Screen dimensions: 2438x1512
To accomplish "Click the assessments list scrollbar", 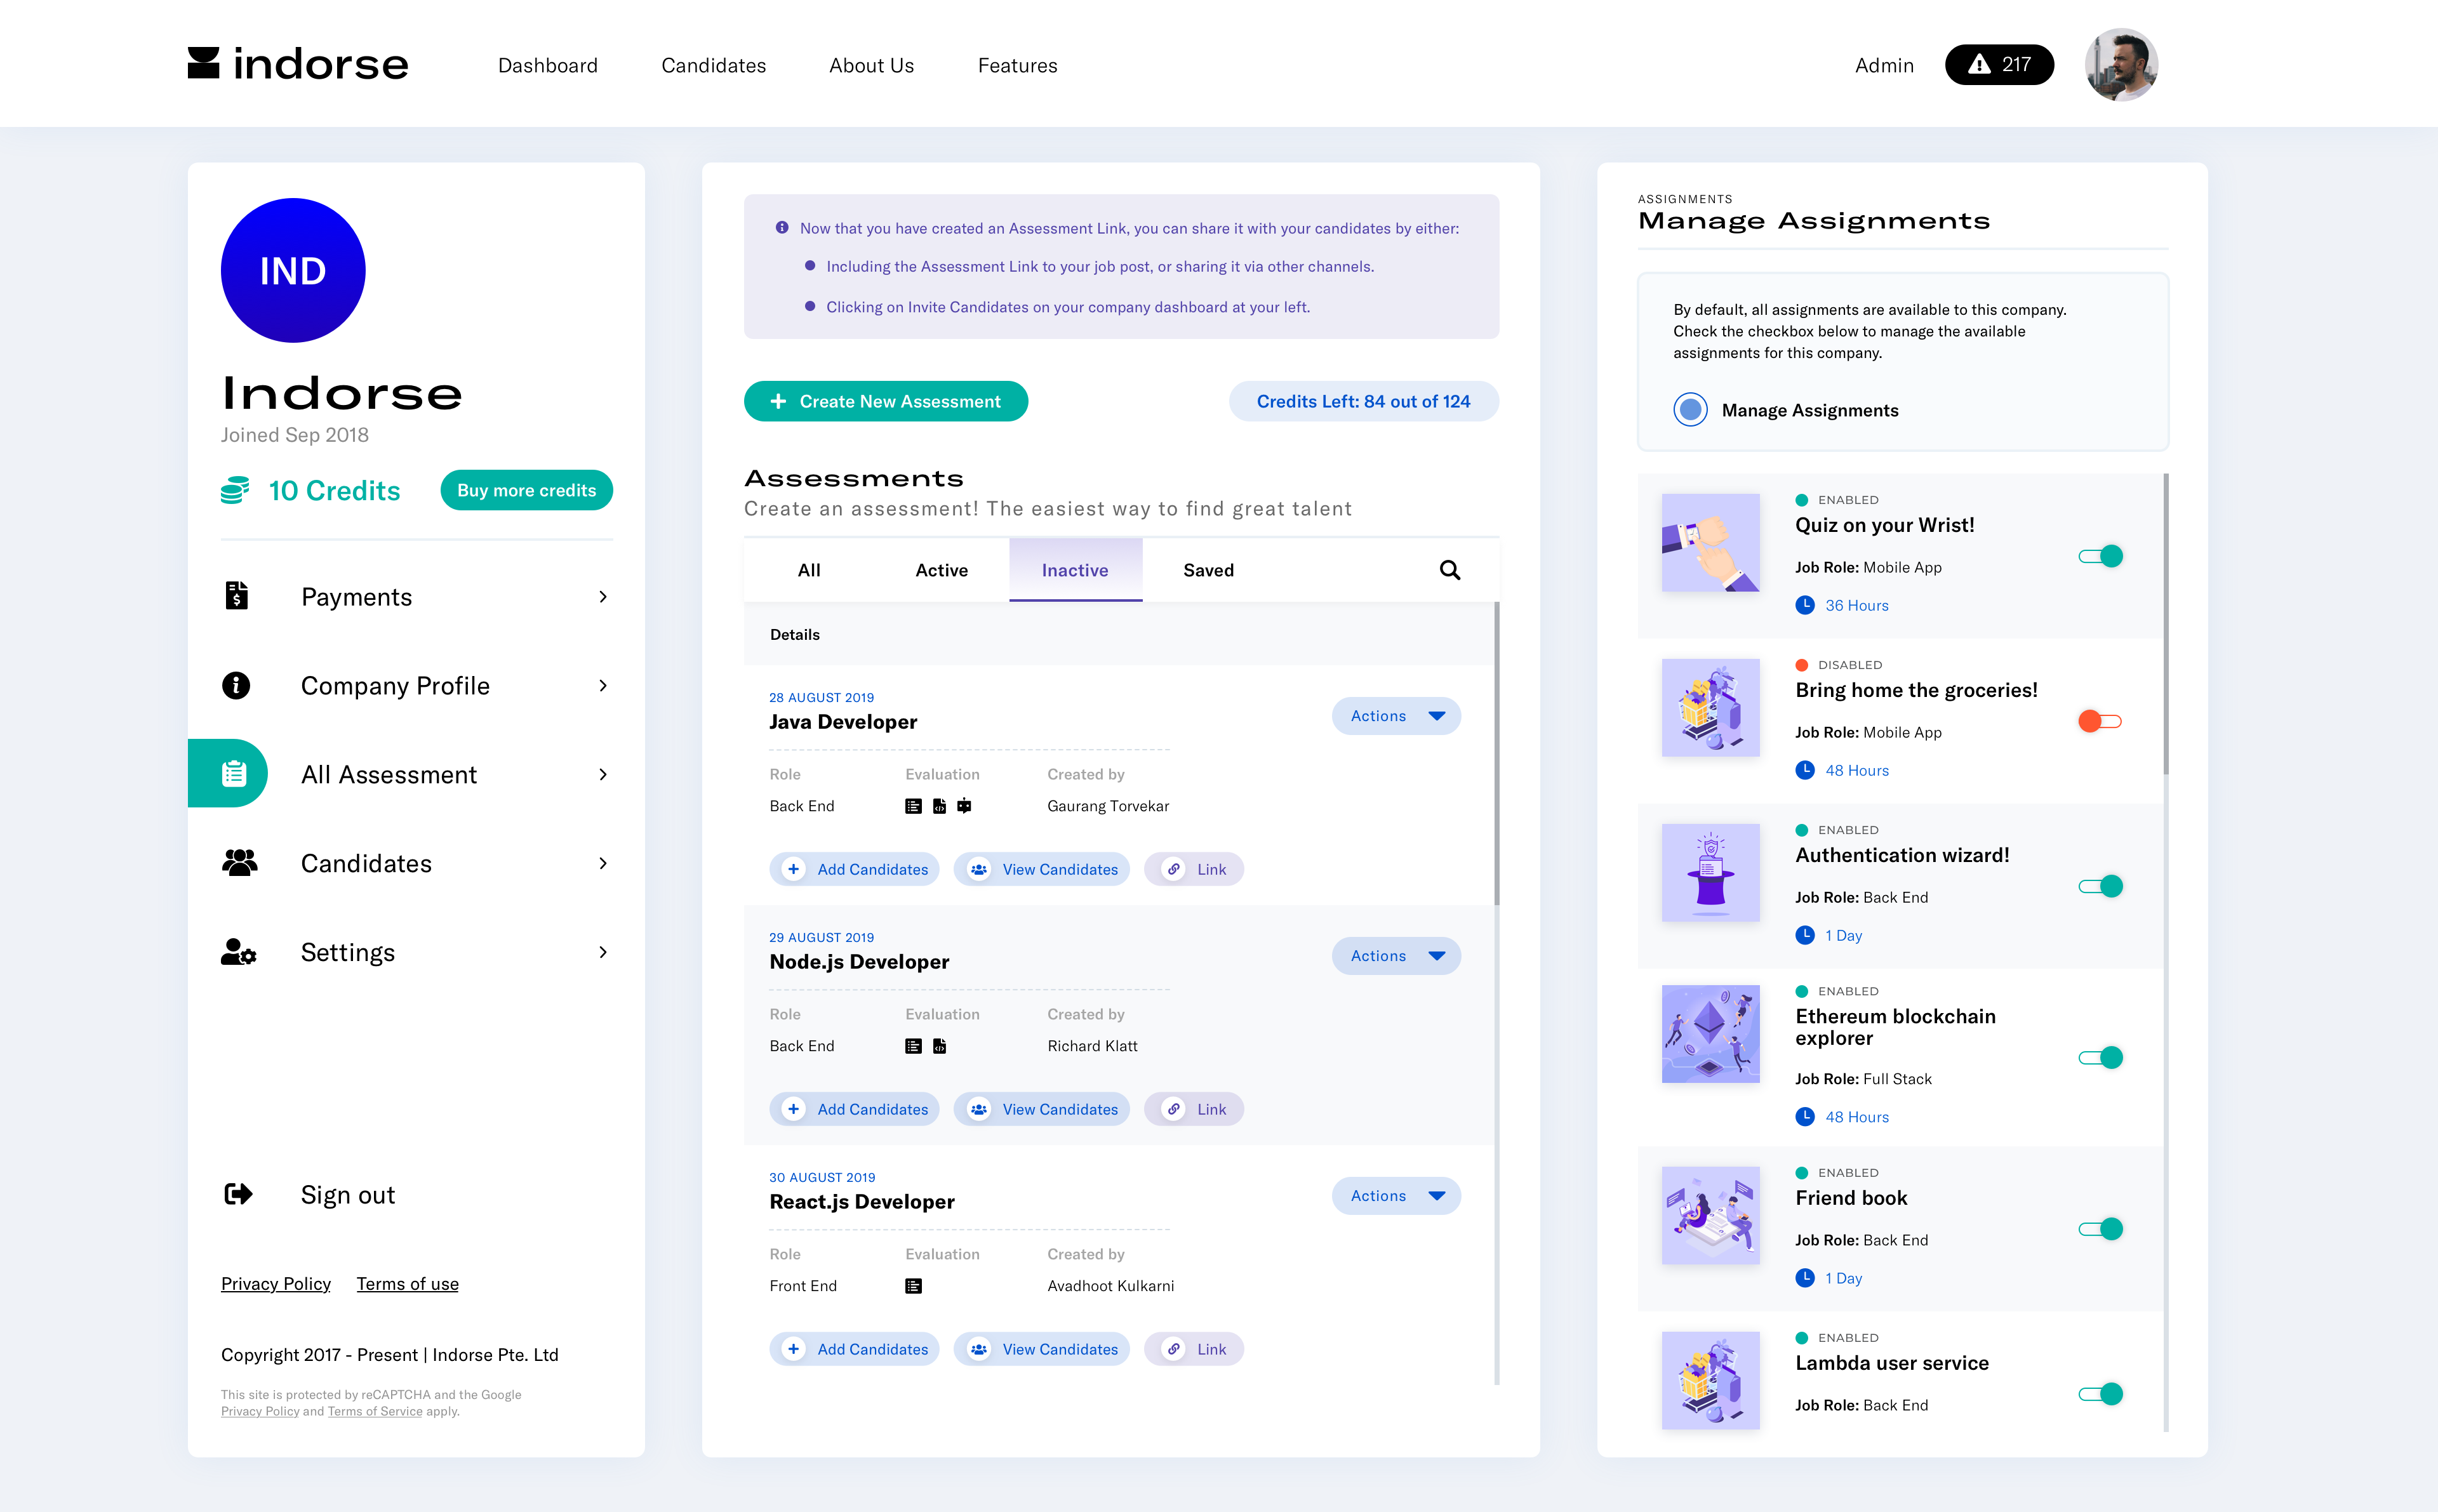I will point(1496,753).
